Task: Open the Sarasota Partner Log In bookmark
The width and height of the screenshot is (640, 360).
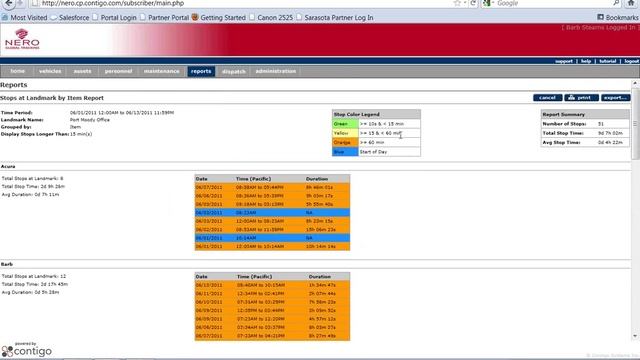Action: (335, 18)
